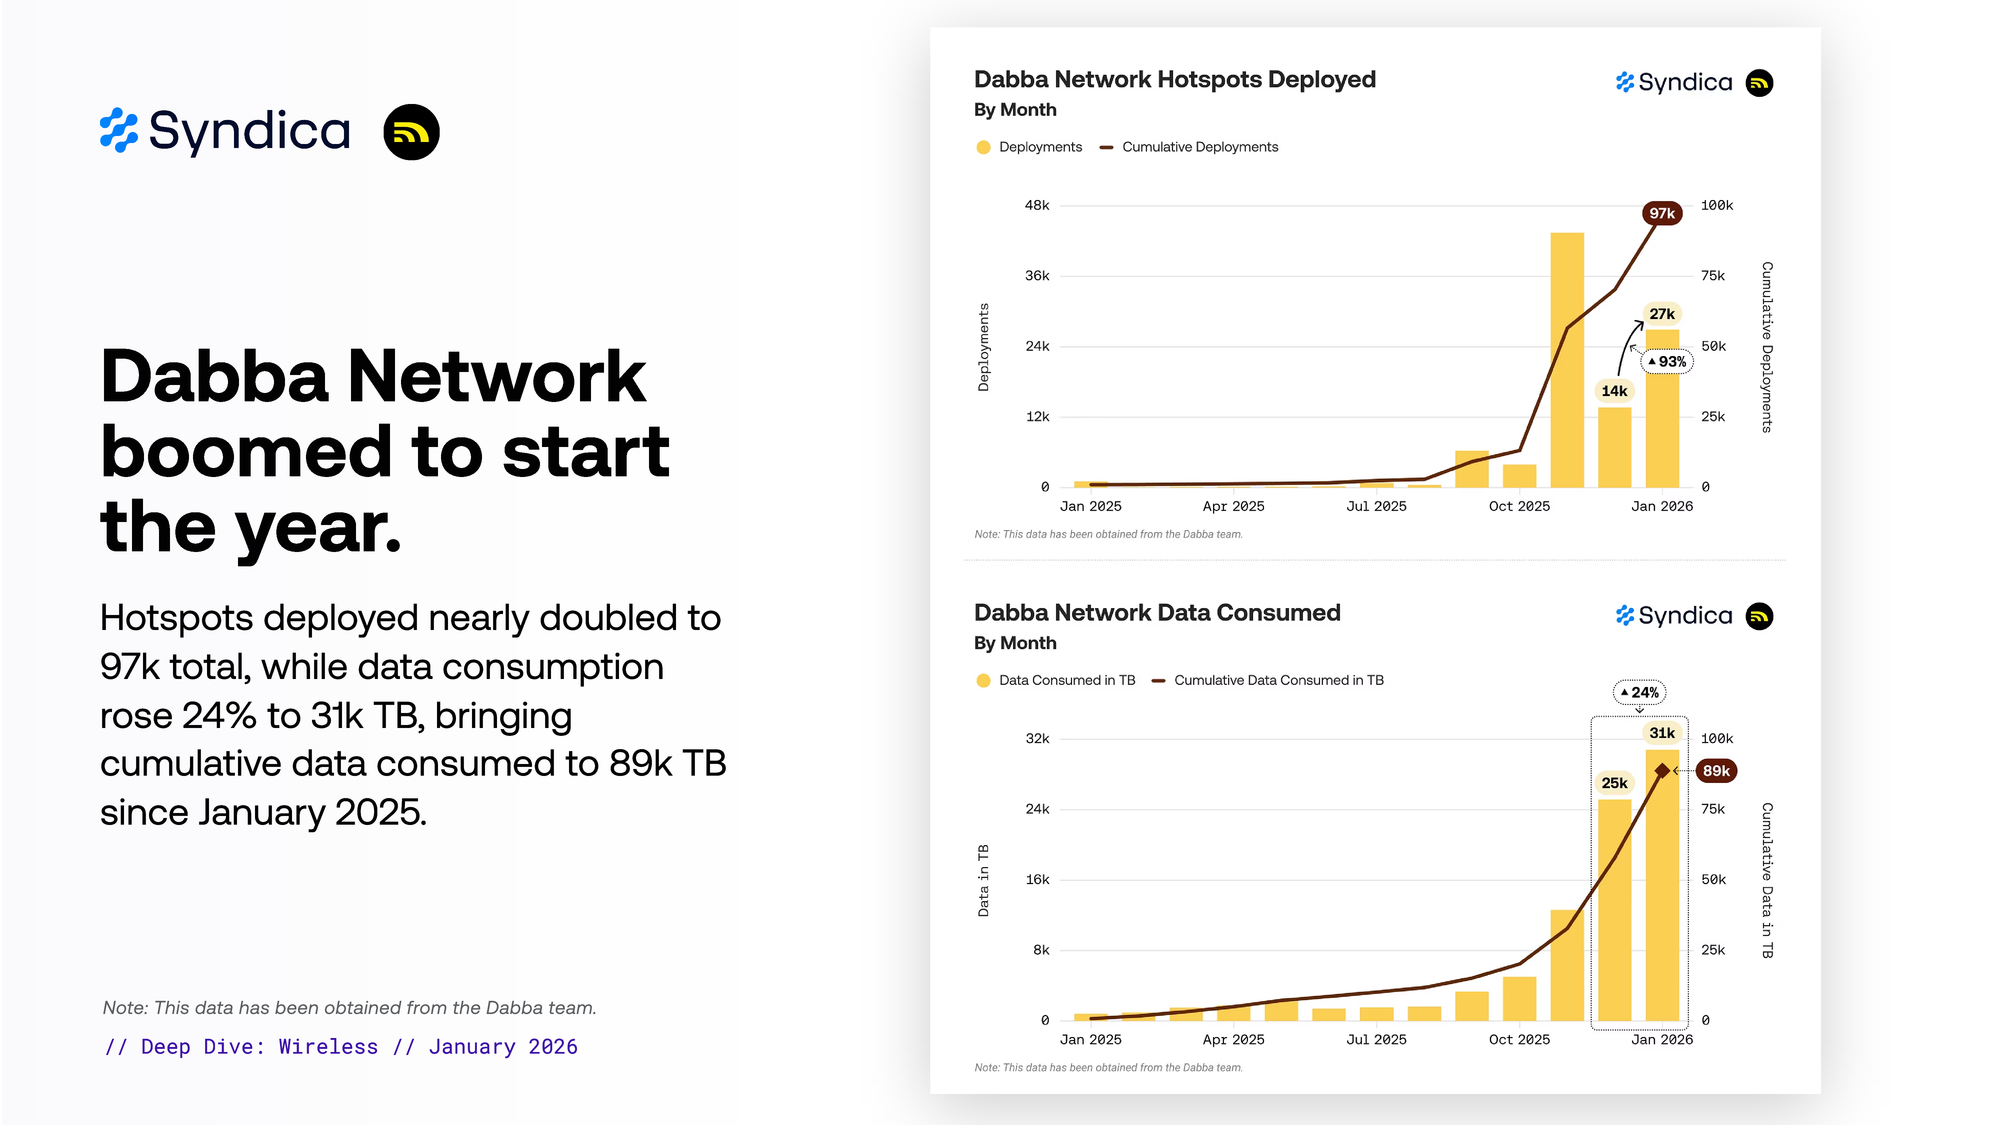This screenshot has height=1125, width=2000.
Task: Click the 24% growth badge above the bars
Action: click(1639, 692)
